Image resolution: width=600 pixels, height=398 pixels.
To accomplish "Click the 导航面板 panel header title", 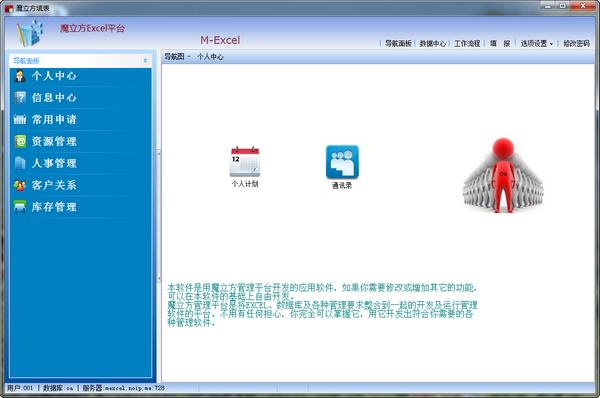I will click(26, 60).
